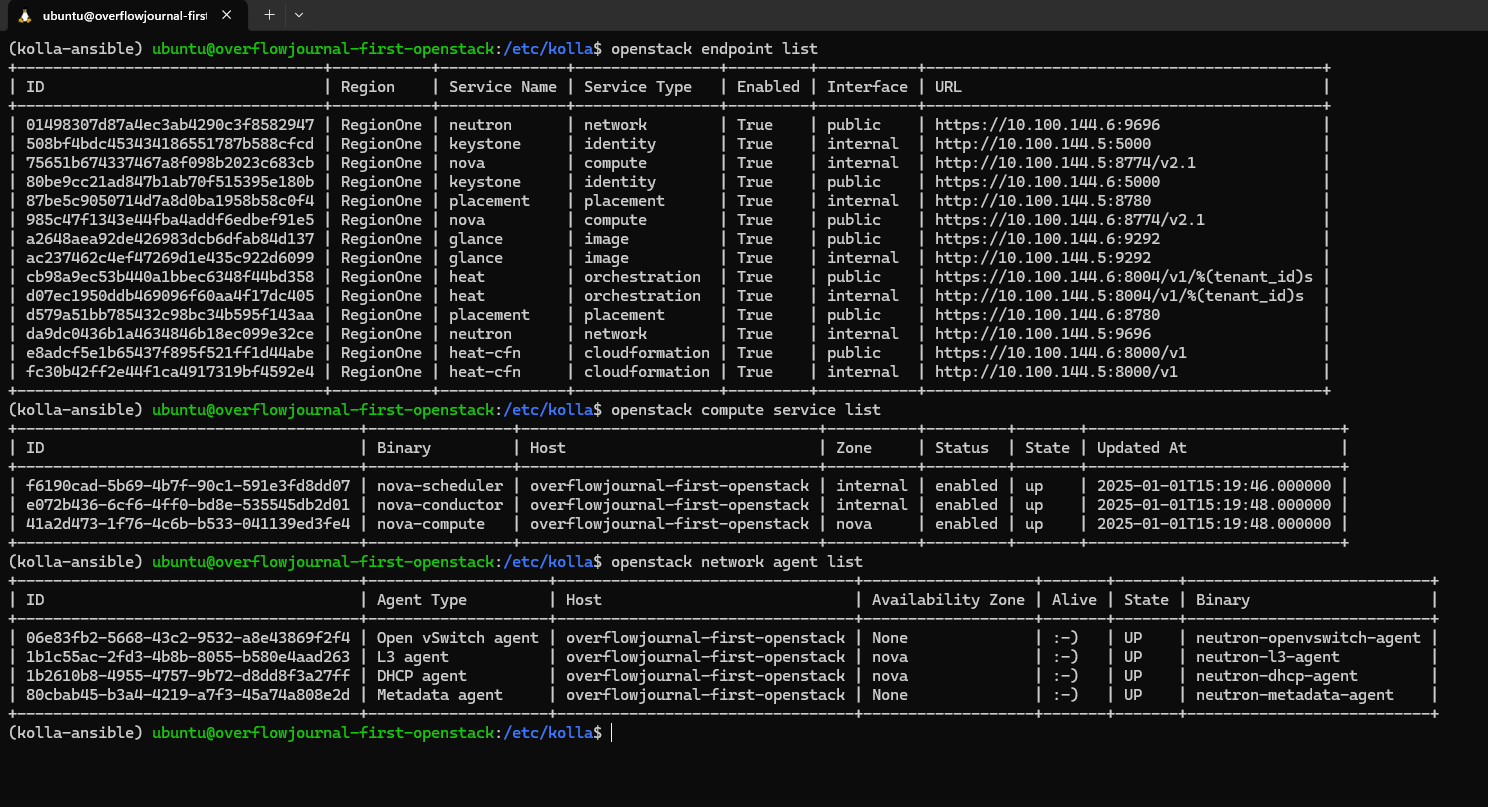Viewport: 1488px width, 807px height.
Task: Click 'openstack network agent list' command text
Action: pos(737,562)
